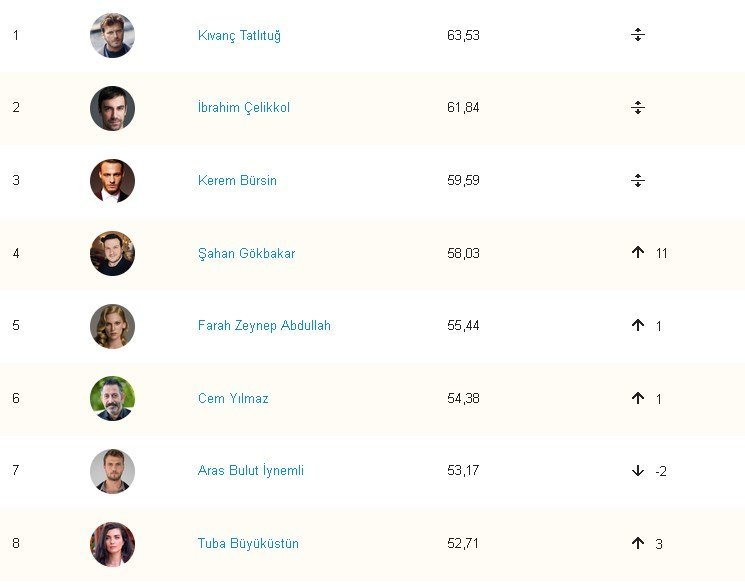This screenshot has width=745, height=587.
Task: Open Kıvanç Tatlıtuğ profile link
Action: pyautogui.click(x=239, y=36)
